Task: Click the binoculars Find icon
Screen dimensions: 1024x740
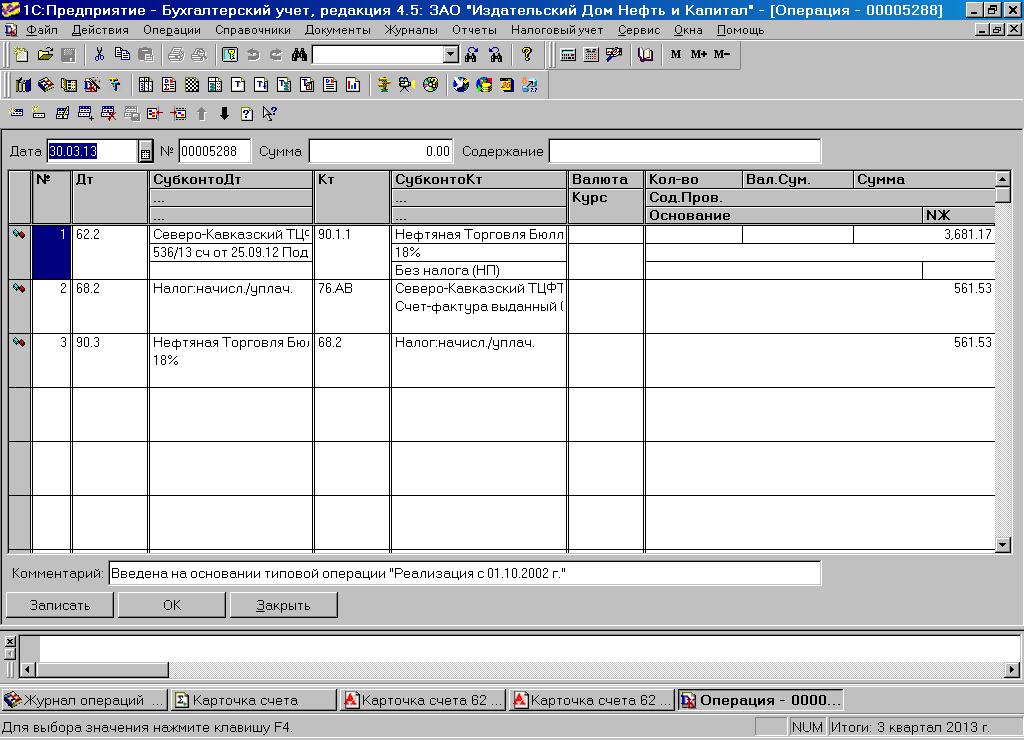Action: [x=299, y=55]
